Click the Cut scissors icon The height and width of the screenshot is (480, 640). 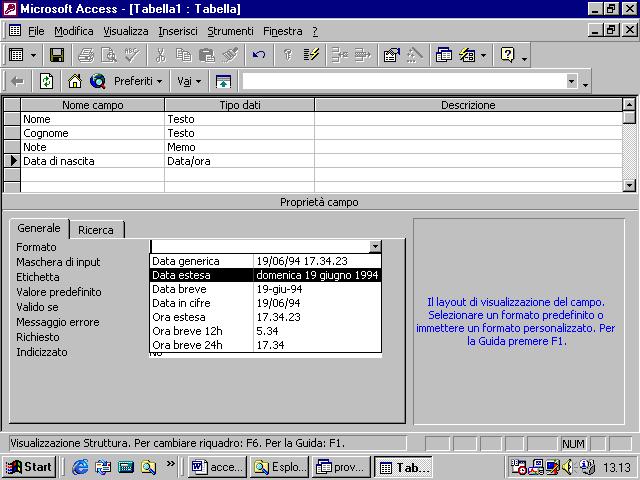161,55
